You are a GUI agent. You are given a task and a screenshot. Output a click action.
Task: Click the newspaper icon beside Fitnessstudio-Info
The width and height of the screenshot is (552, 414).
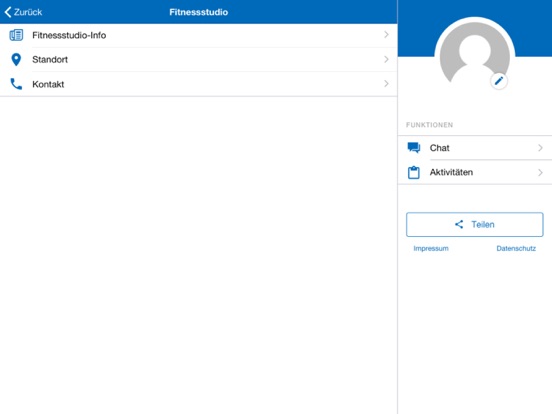point(16,35)
